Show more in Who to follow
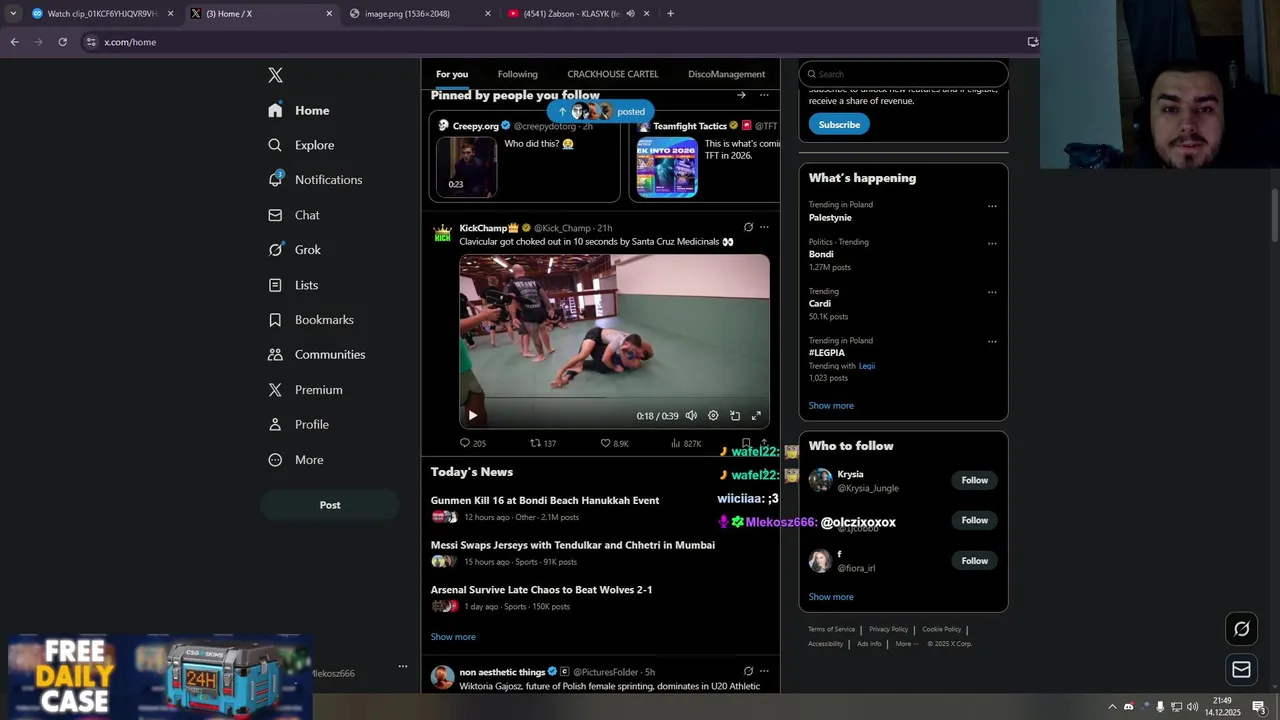 point(831,597)
